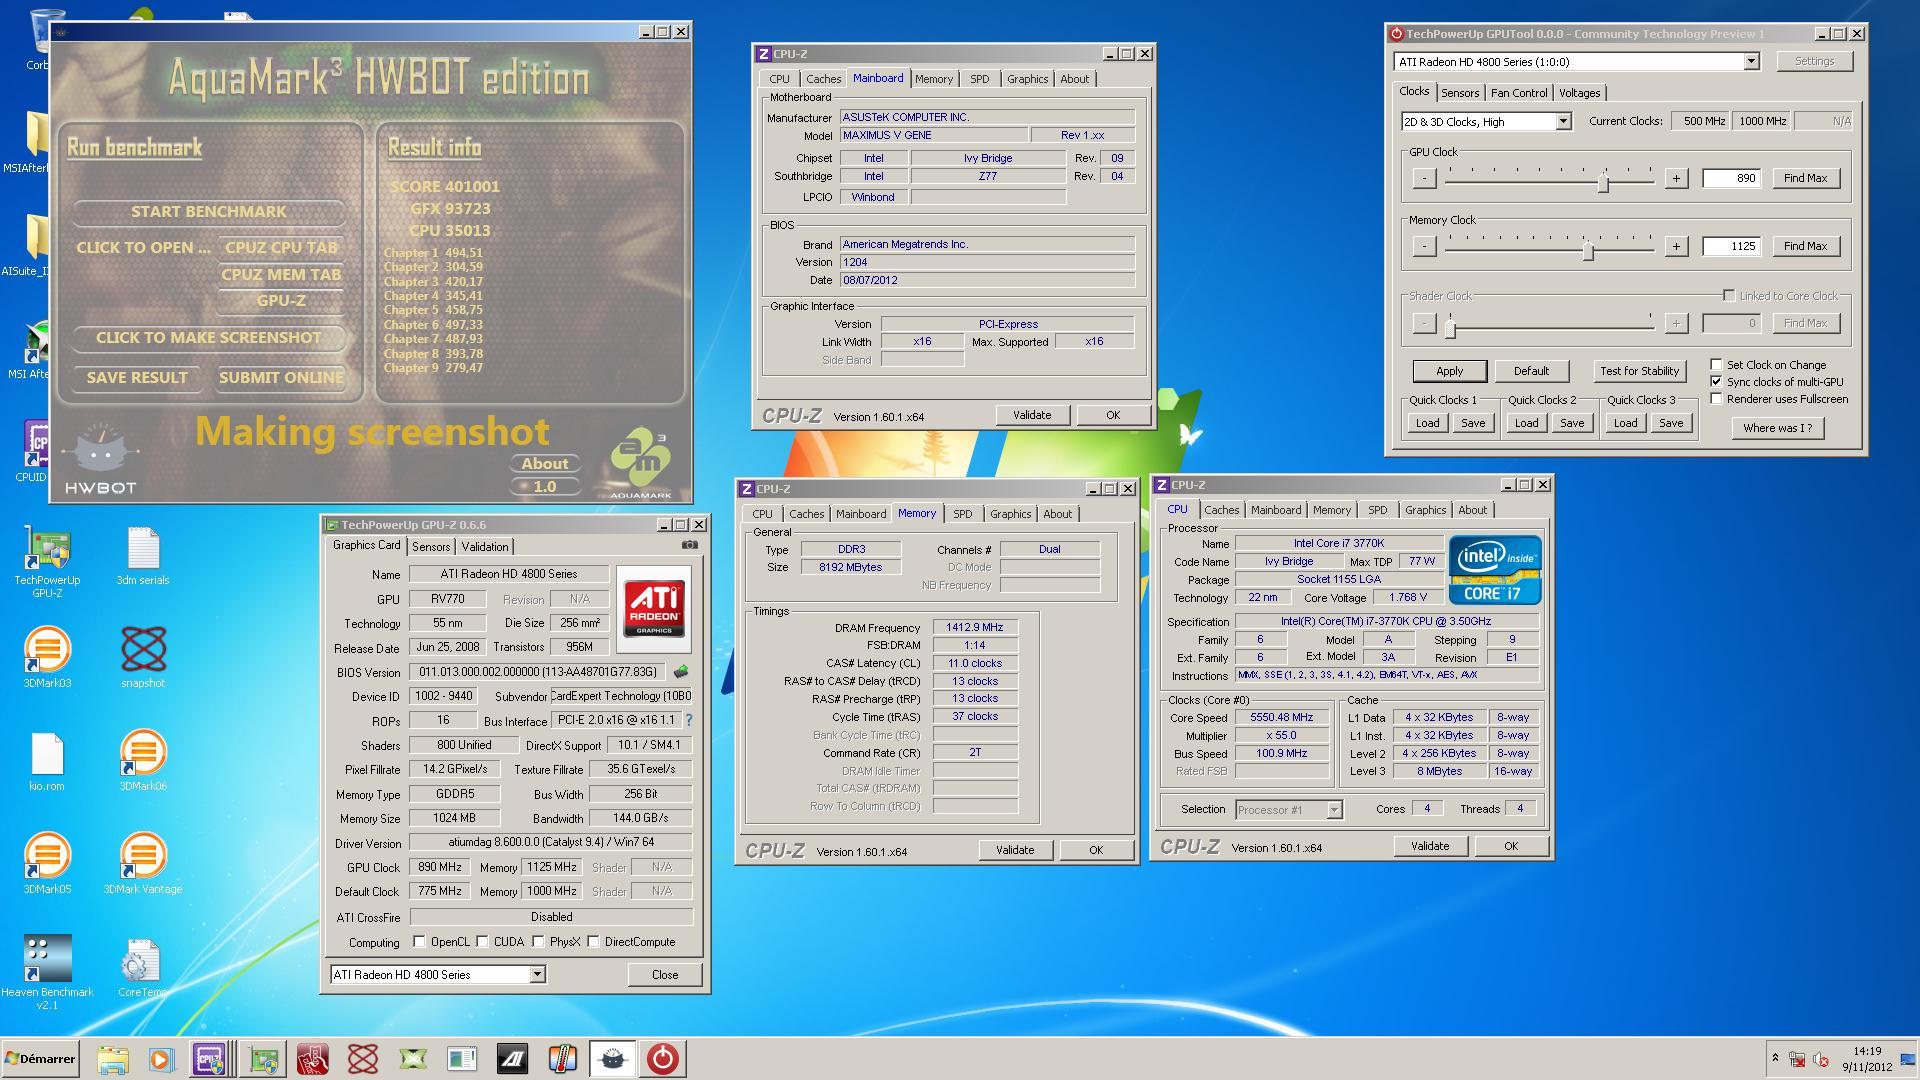The image size is (1920, 1080).
Task: Open the Processor #1 selection dropdown
Action: pyautogui.click(x=1333, y=810)
